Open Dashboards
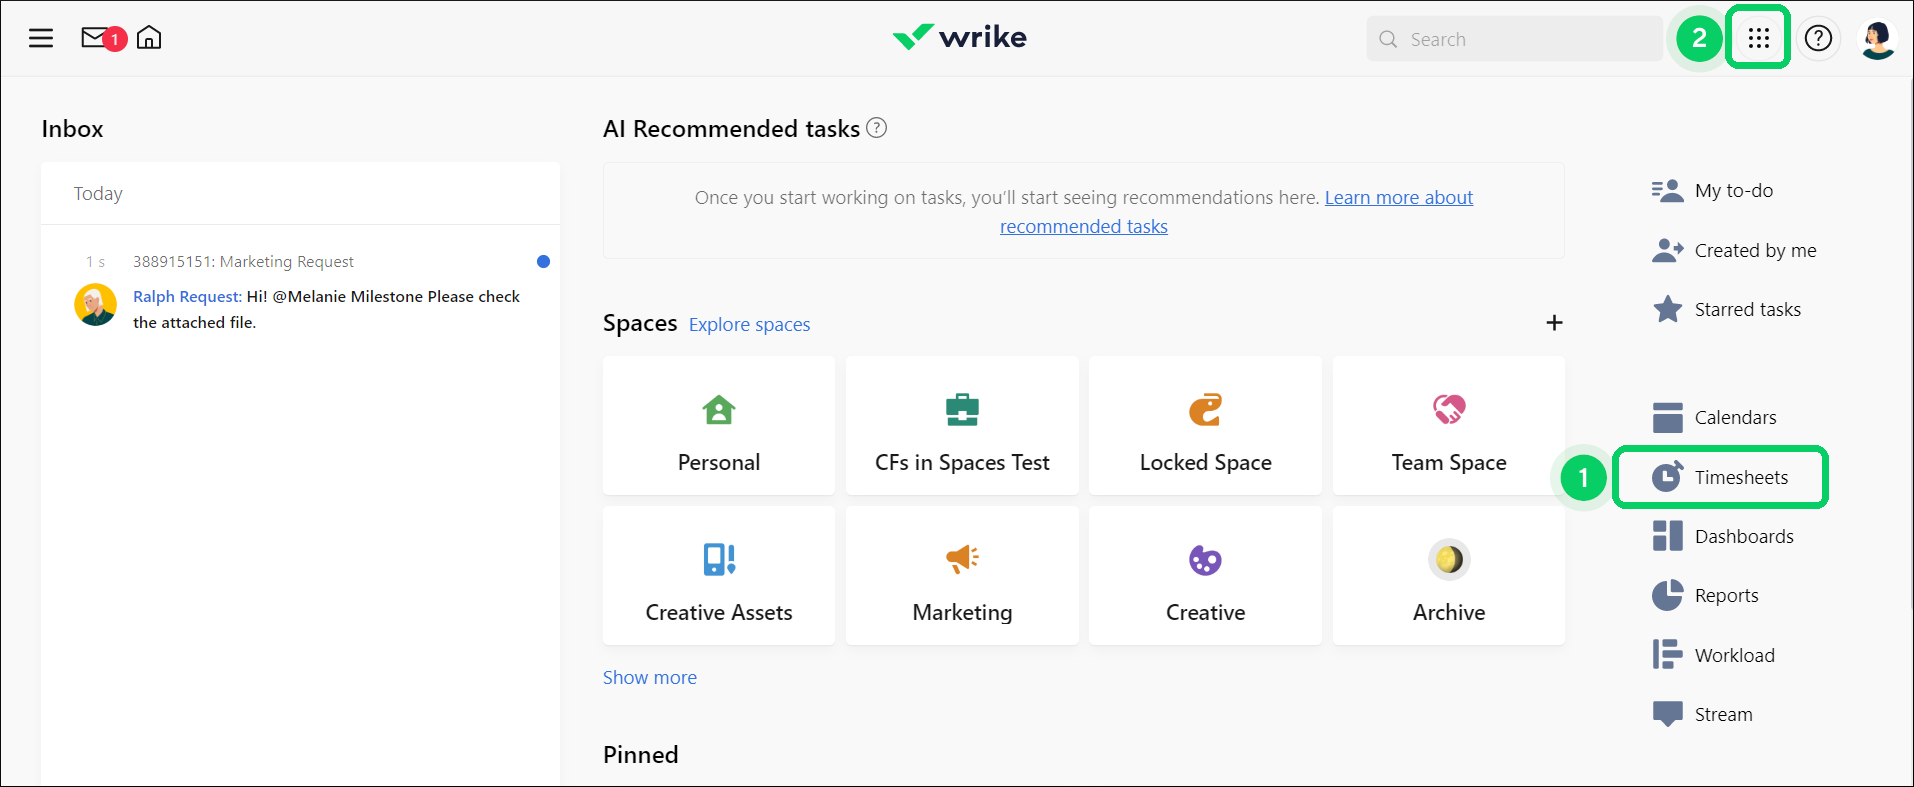 (1722, 536)
